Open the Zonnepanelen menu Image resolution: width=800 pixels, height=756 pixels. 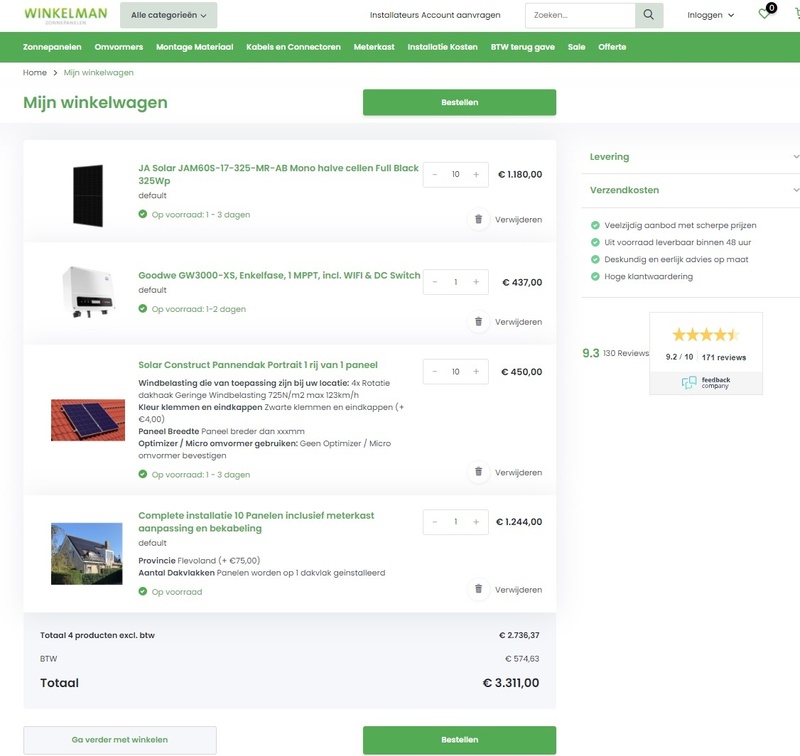[52, 47]
